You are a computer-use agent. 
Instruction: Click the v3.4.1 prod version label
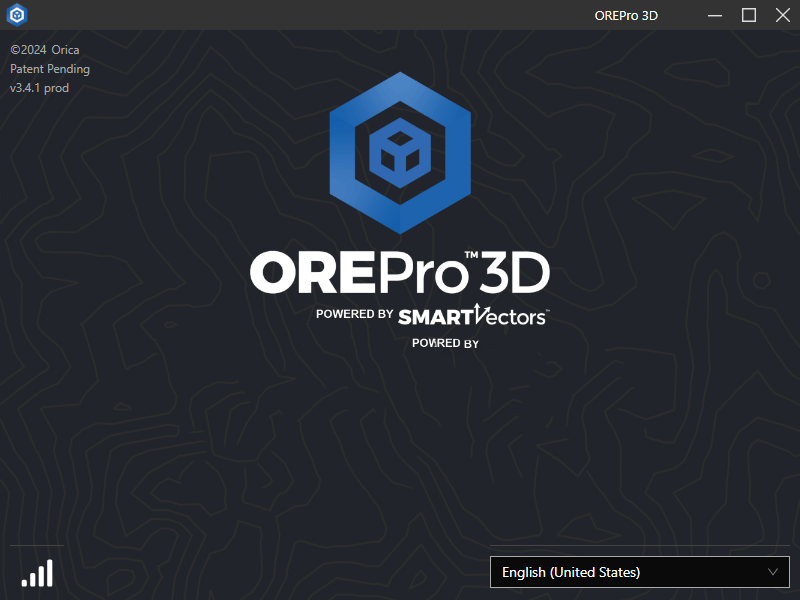[x=38, y=88]
